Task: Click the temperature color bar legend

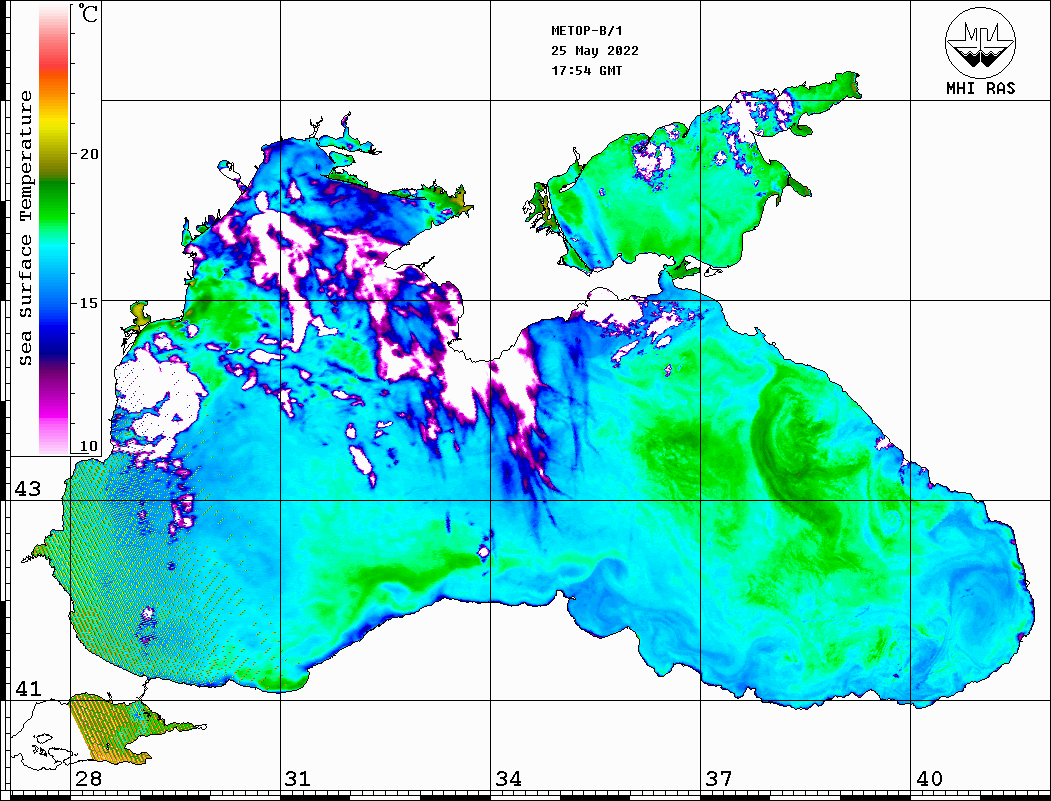Action: point(54,229)
